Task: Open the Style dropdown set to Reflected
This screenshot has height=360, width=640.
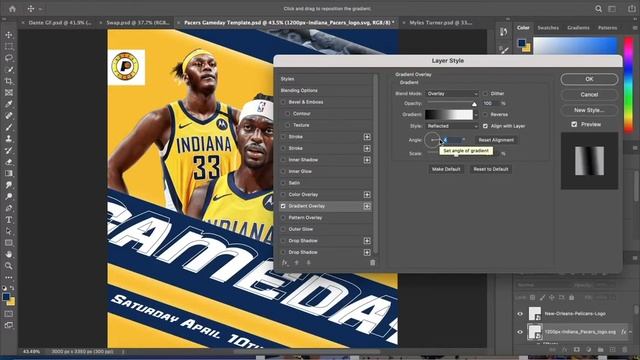Action: point(452,126)
